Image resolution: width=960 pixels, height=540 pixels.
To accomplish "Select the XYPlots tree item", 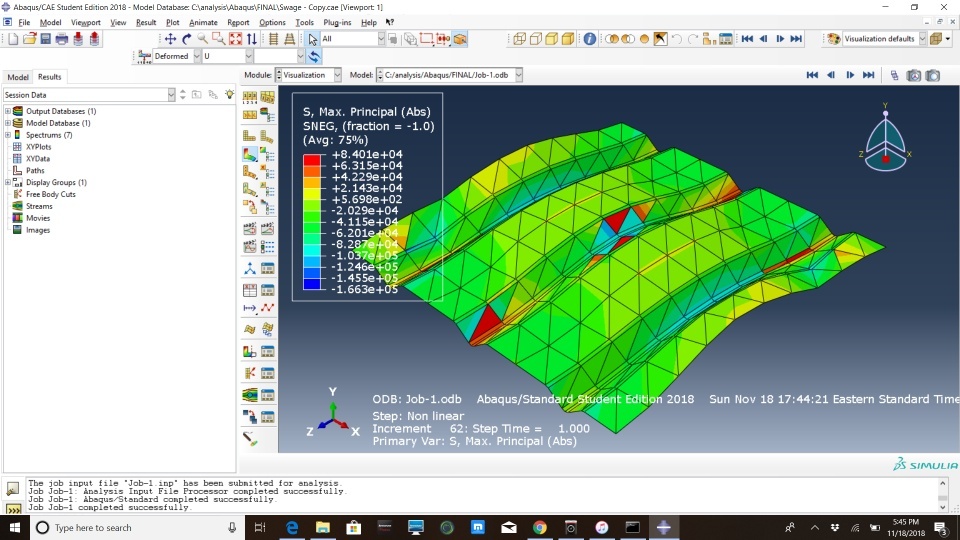I will [x=39, y=147].
